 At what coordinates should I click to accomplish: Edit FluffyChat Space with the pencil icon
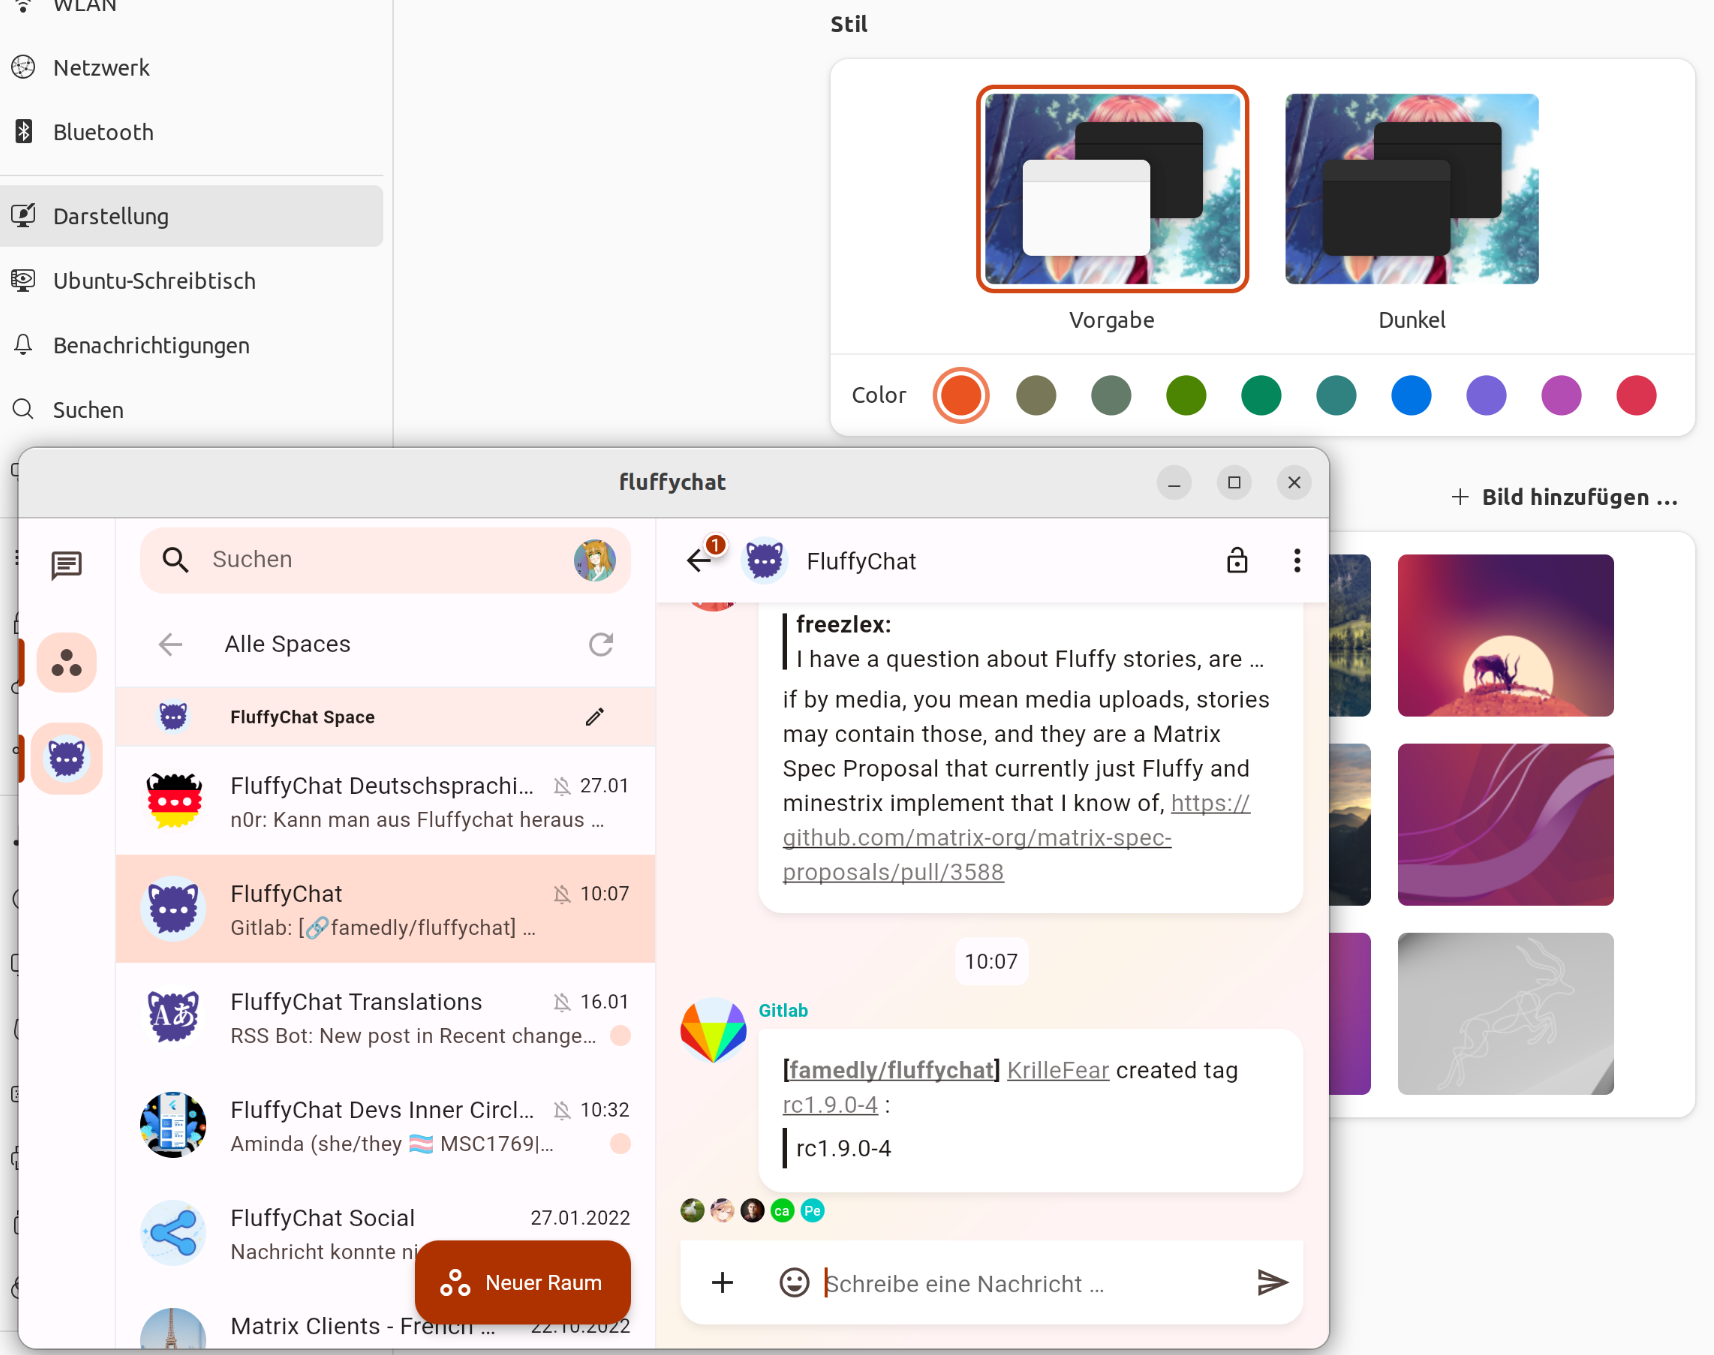pyautogui.click(x=595, y=717)
